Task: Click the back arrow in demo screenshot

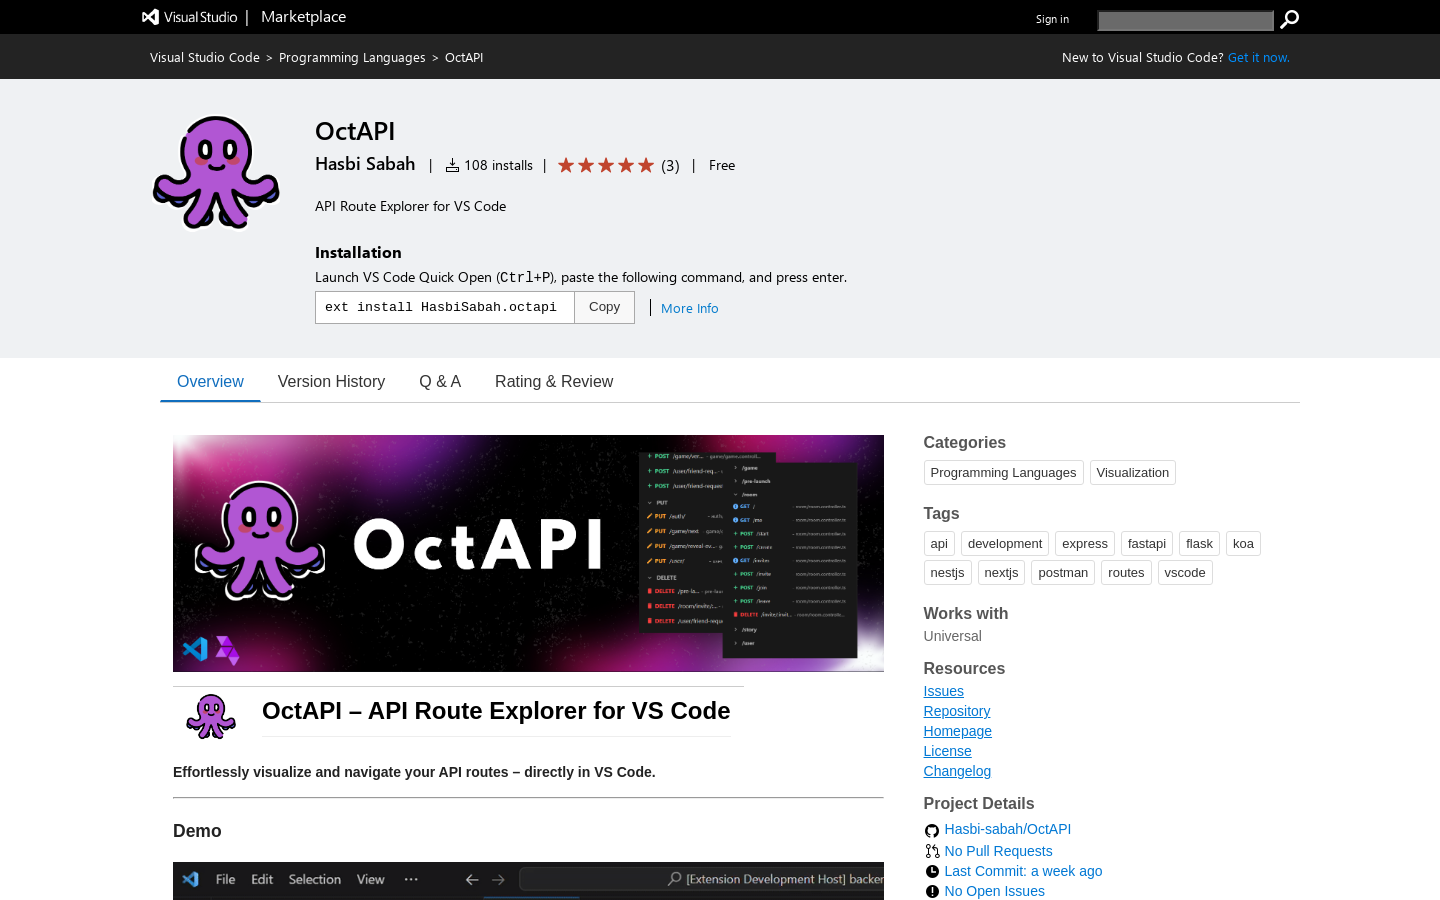Action: pos(472,880)
